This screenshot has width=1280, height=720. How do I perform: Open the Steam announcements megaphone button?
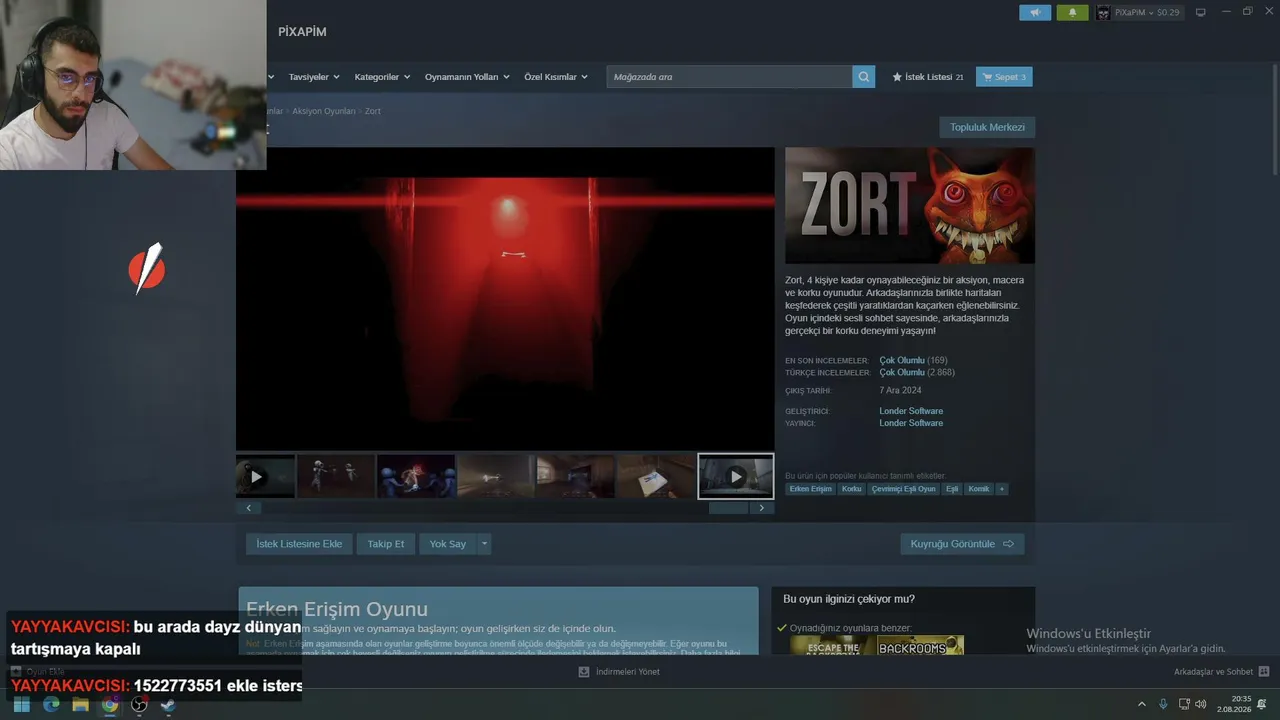click(x=1035, y=13)
